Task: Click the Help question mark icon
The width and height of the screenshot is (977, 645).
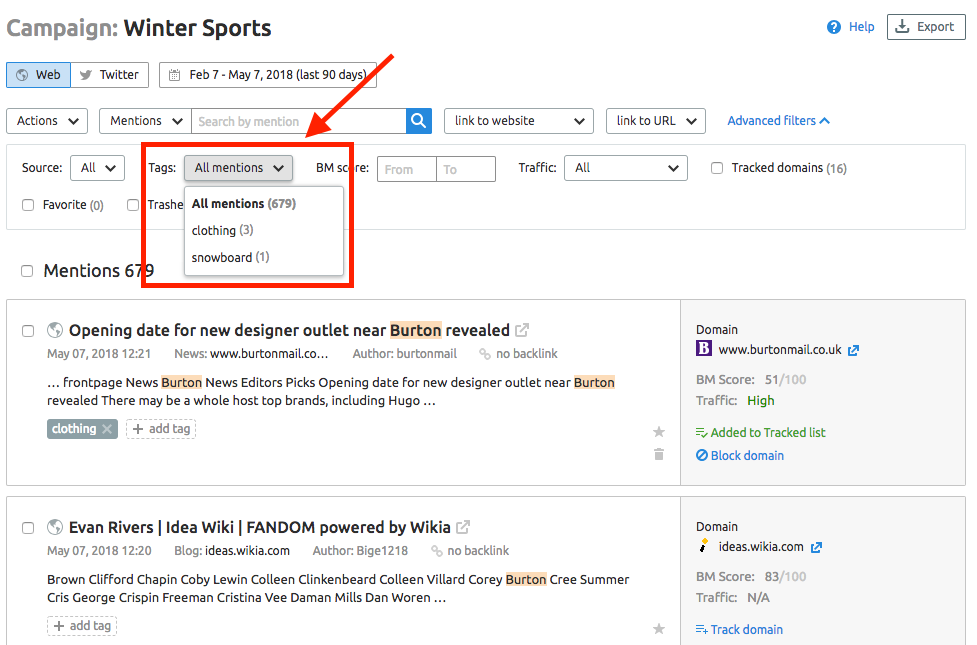Action: pyautogui.click(x=834, y=27)
